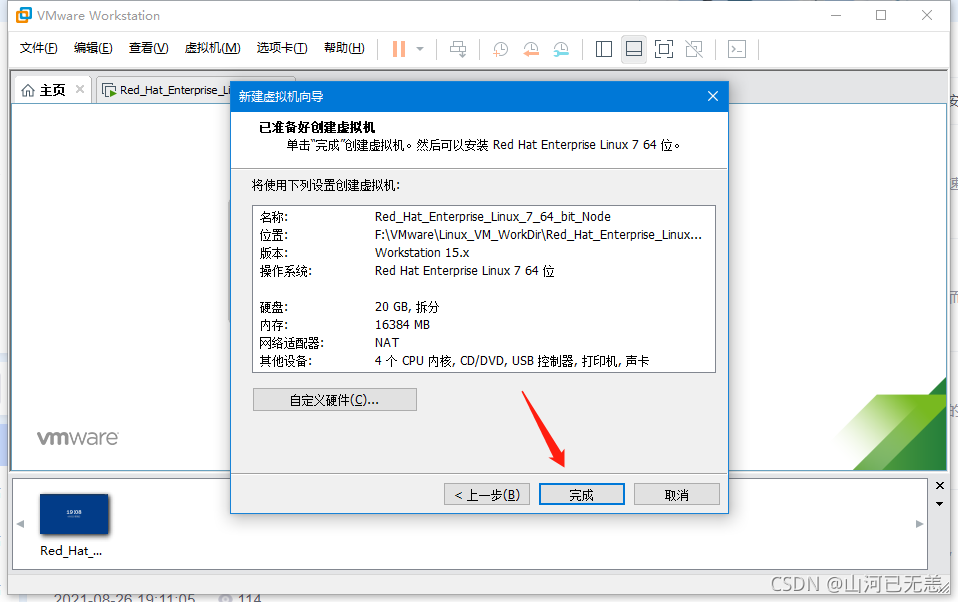958x602 pixels.
Task: Close the 主页 tab
Action: [79, 89]
